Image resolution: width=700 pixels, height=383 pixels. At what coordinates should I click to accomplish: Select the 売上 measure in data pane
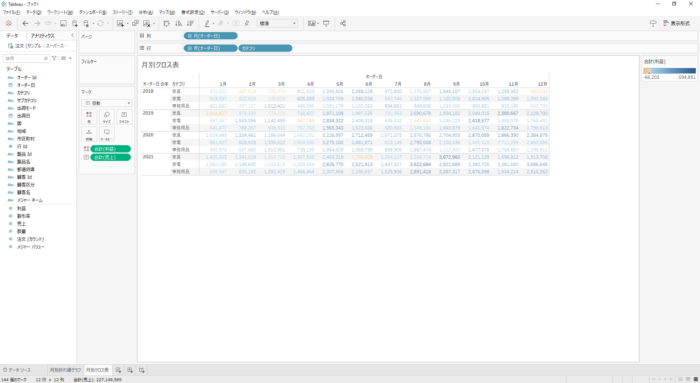[x=21, y=224]
